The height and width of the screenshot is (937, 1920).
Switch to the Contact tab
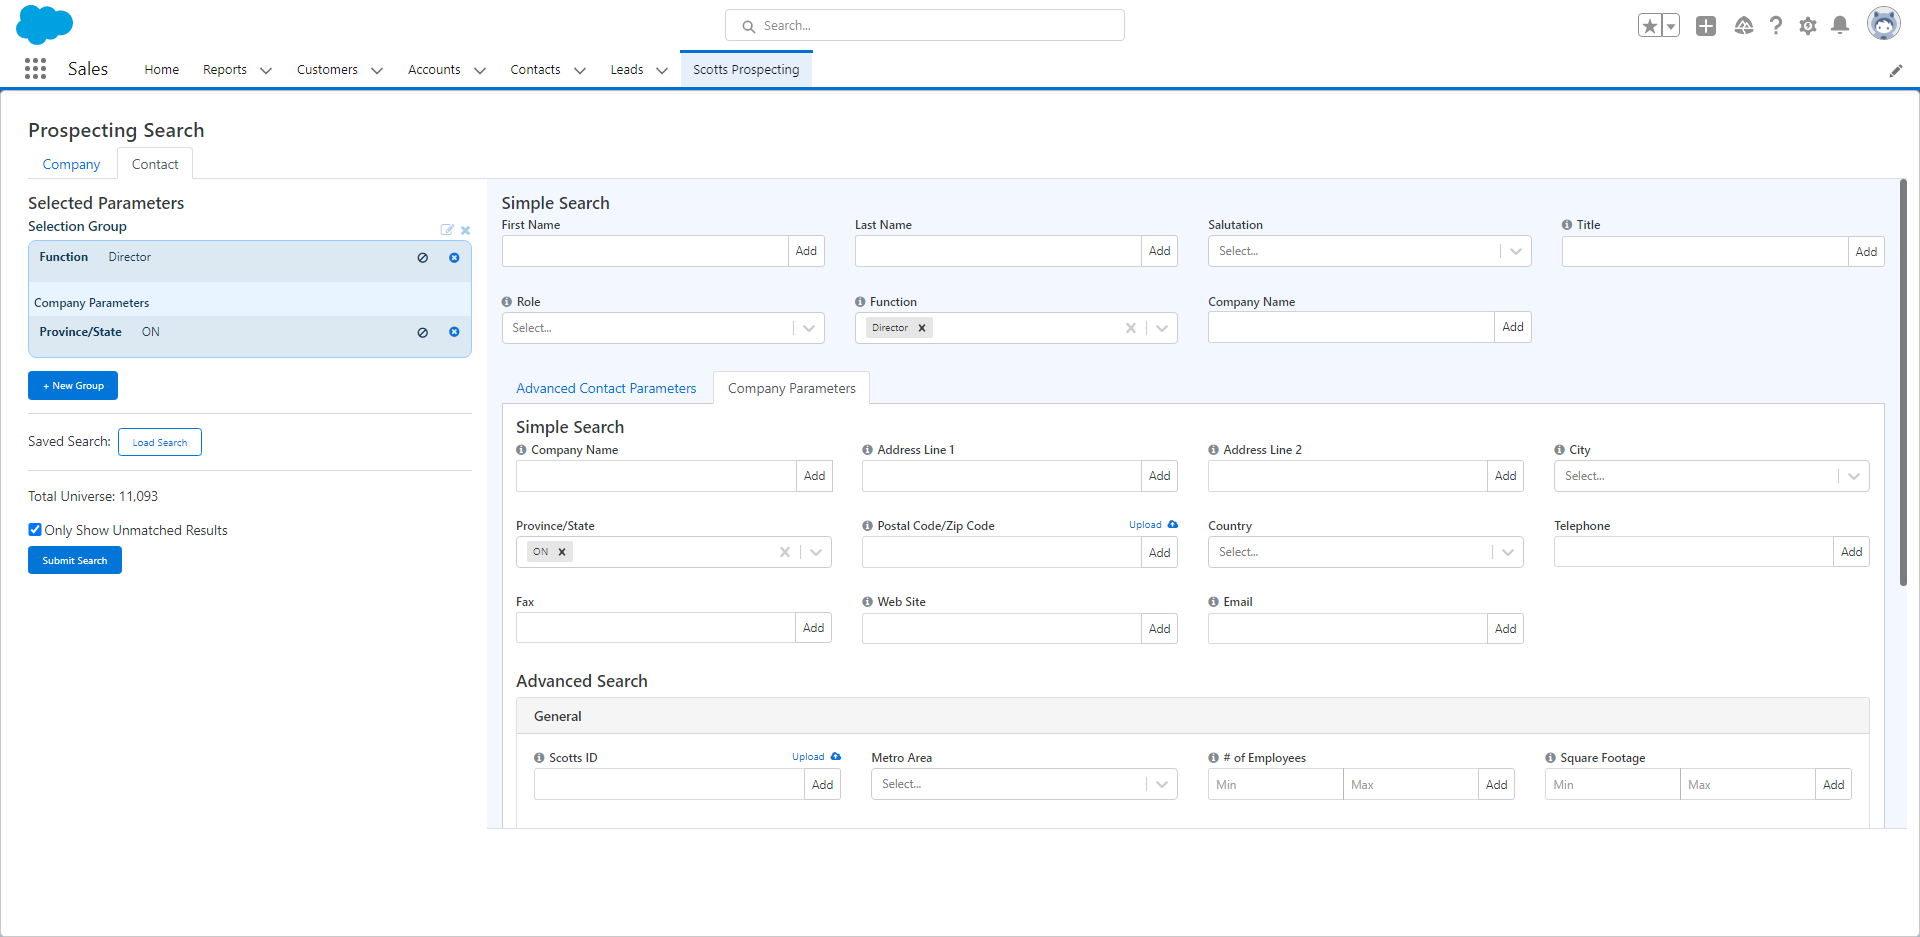click(x=155, y=164)
